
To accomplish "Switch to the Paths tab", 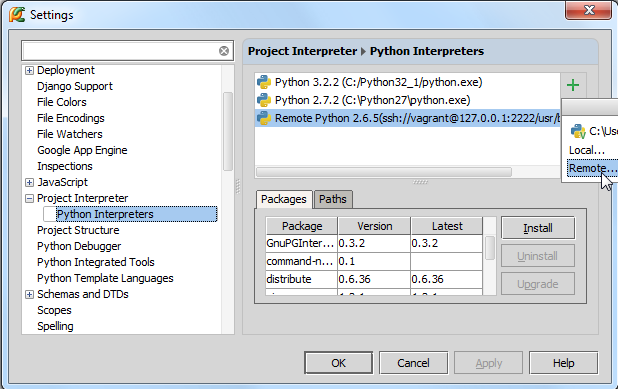I will [x=333, y=199].
